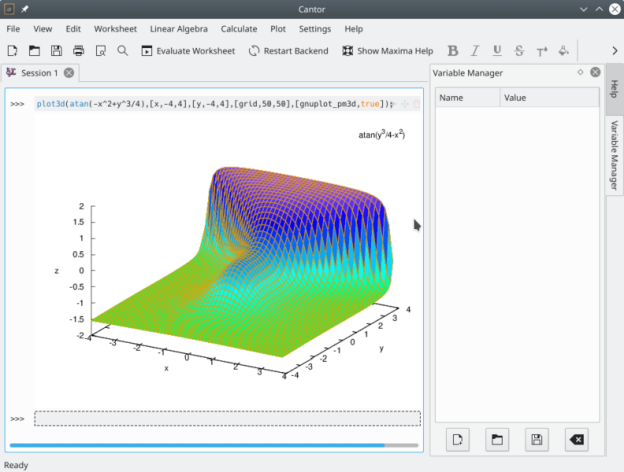The width and height of the screenshot is (624, 472).
Task: Apply strikethrough text formatting
Action: pos(519,50)
